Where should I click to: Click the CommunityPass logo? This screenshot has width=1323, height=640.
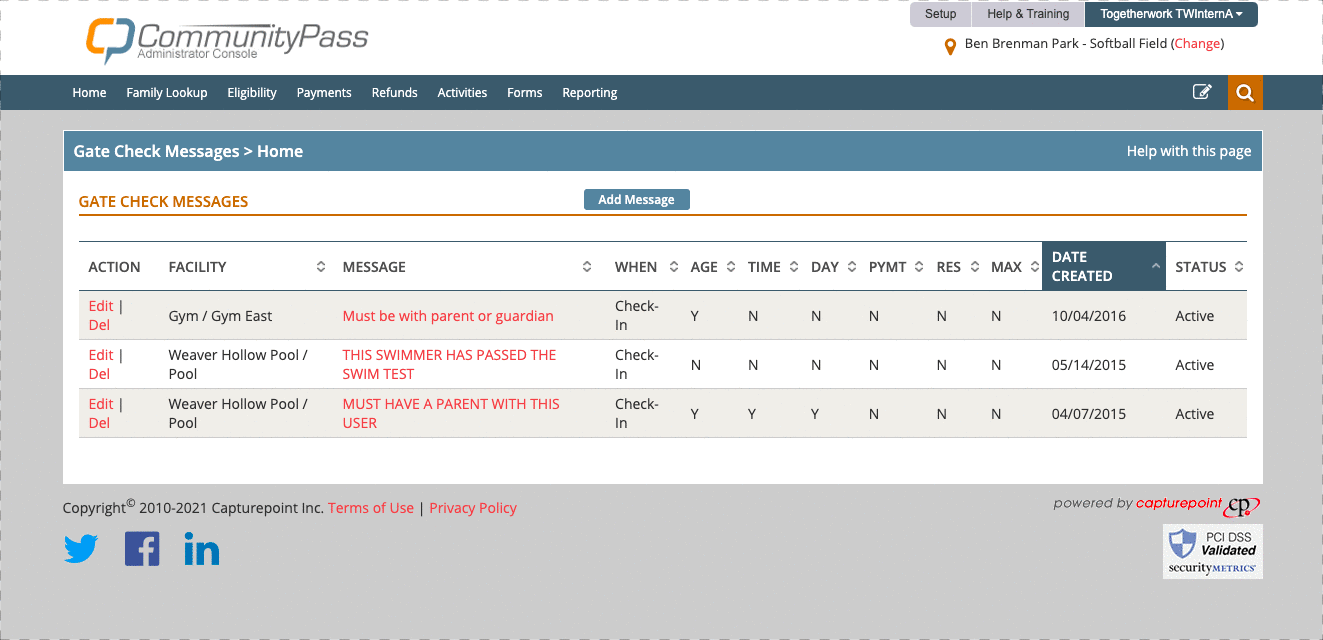tap(227, 41)
